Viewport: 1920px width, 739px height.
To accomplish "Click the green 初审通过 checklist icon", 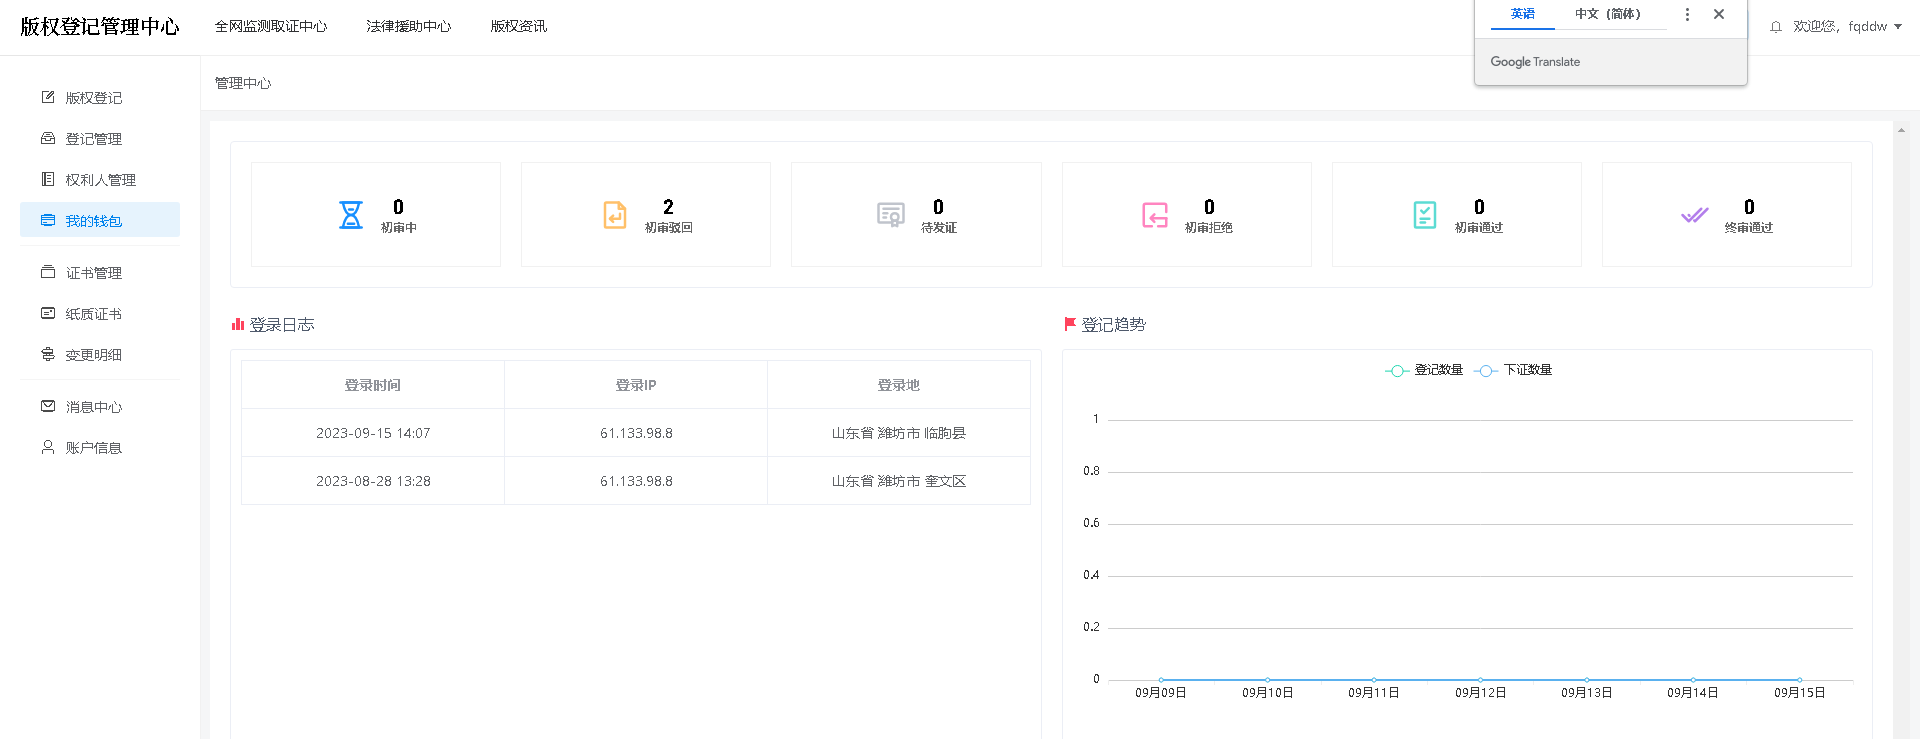I will pos(1425,215).
